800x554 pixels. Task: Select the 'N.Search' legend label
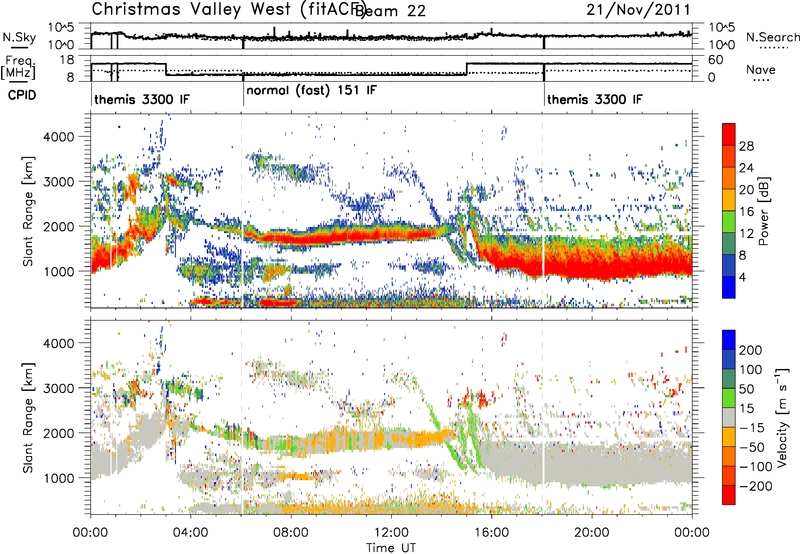[x=772, y=37]
